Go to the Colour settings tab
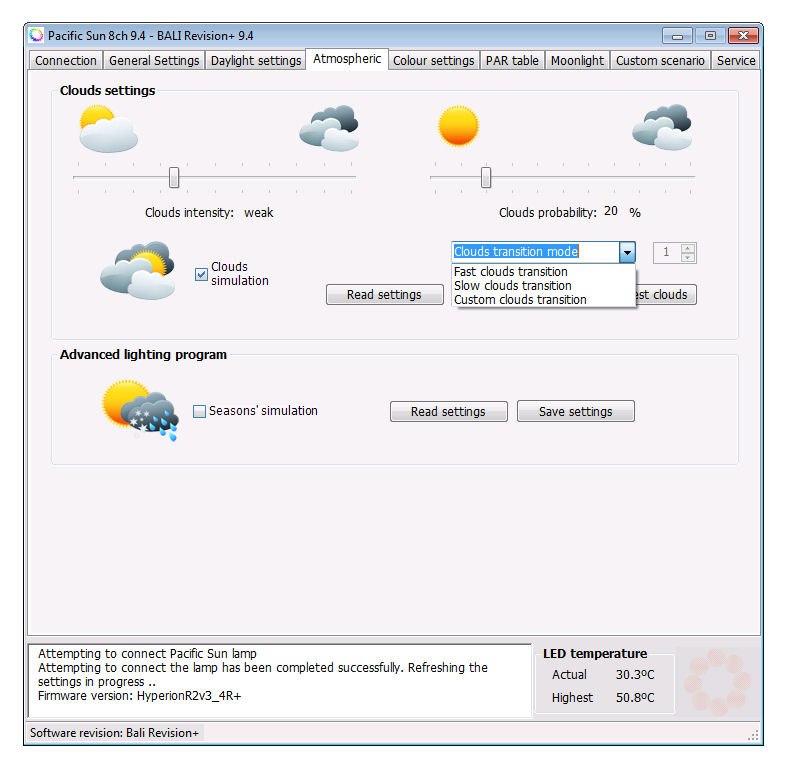Viewport: 786px width, 770px height. point(434,61)
